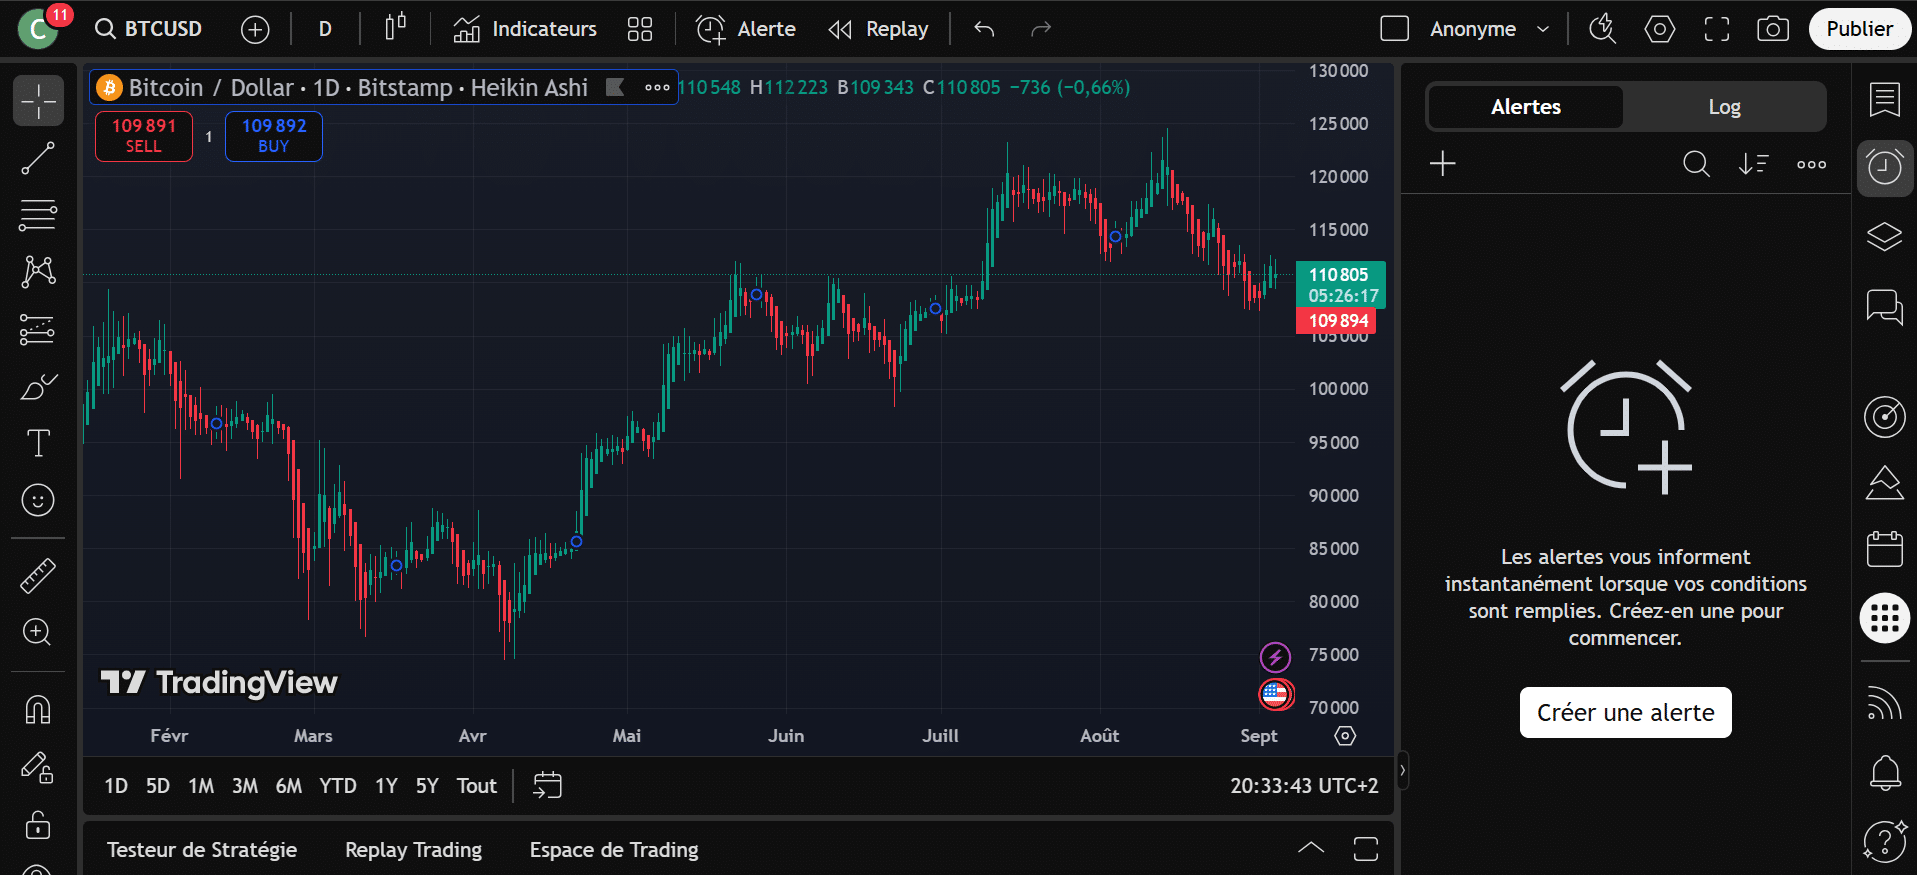Collapse the right sidebar panel arrow

coord(1402,770)
